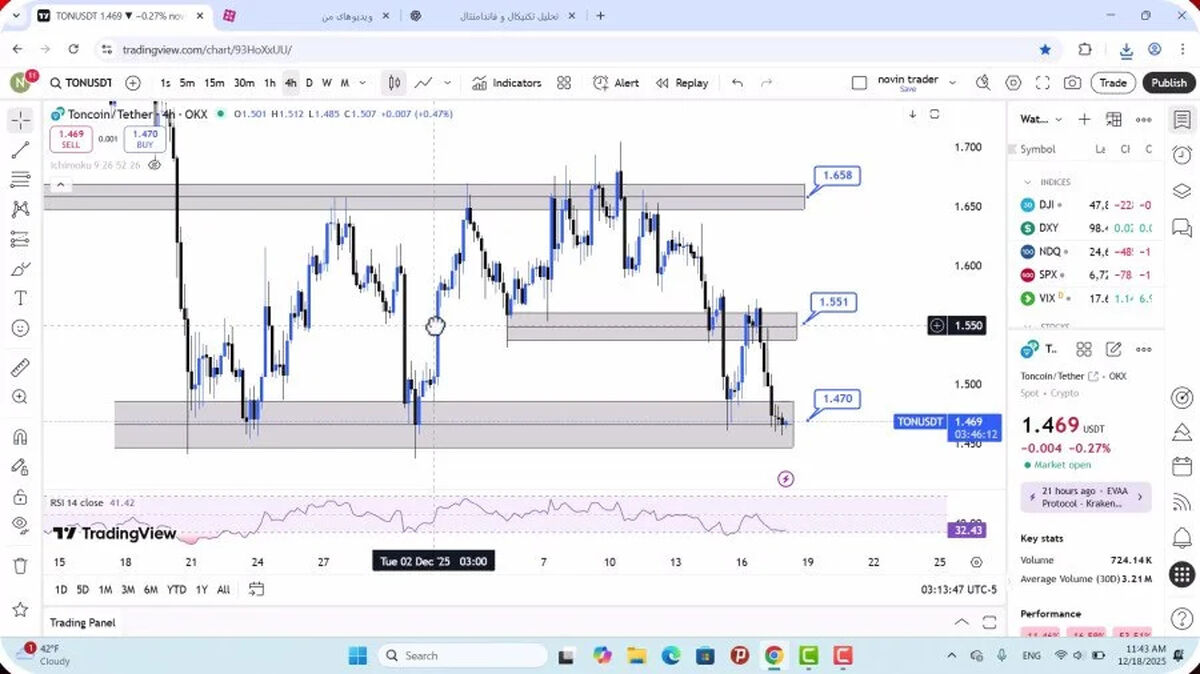
Task: Hide all drawings with eye icon
Action: tap(20, 525)
